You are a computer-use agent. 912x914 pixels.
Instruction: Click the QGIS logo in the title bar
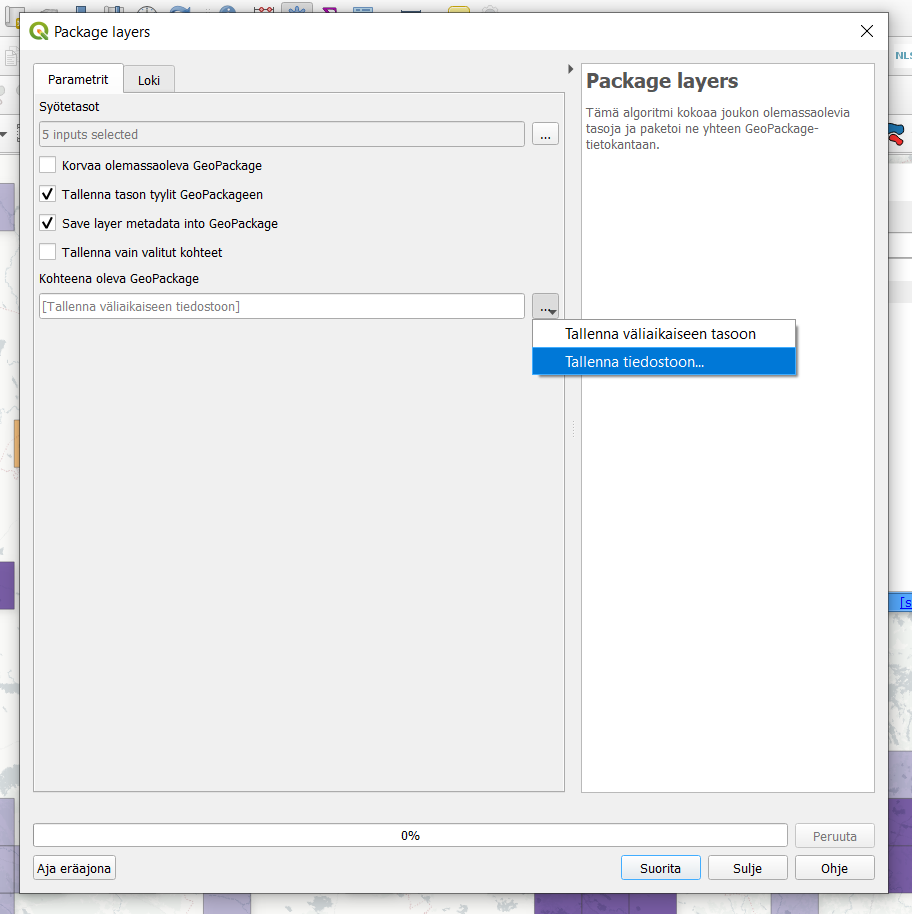(x=39, y=32)
